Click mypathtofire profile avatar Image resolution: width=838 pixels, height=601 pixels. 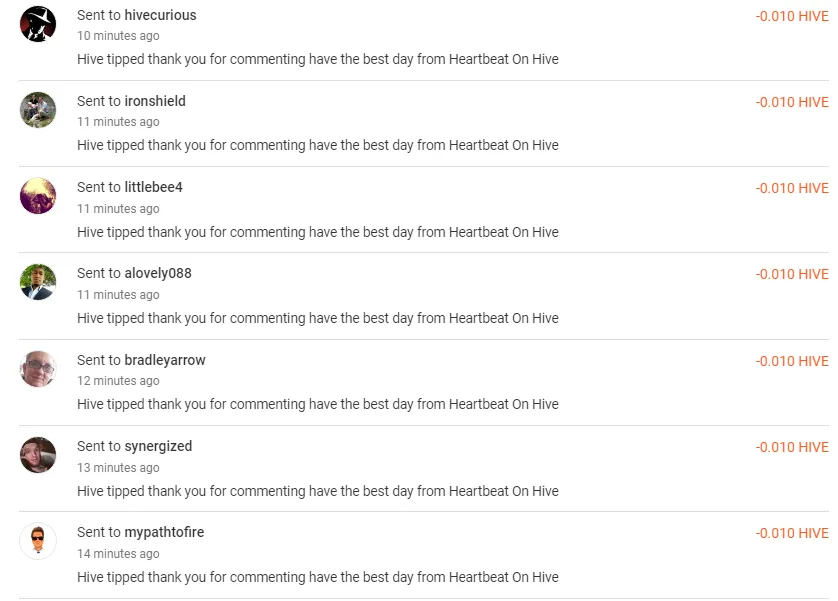(38, 541)
